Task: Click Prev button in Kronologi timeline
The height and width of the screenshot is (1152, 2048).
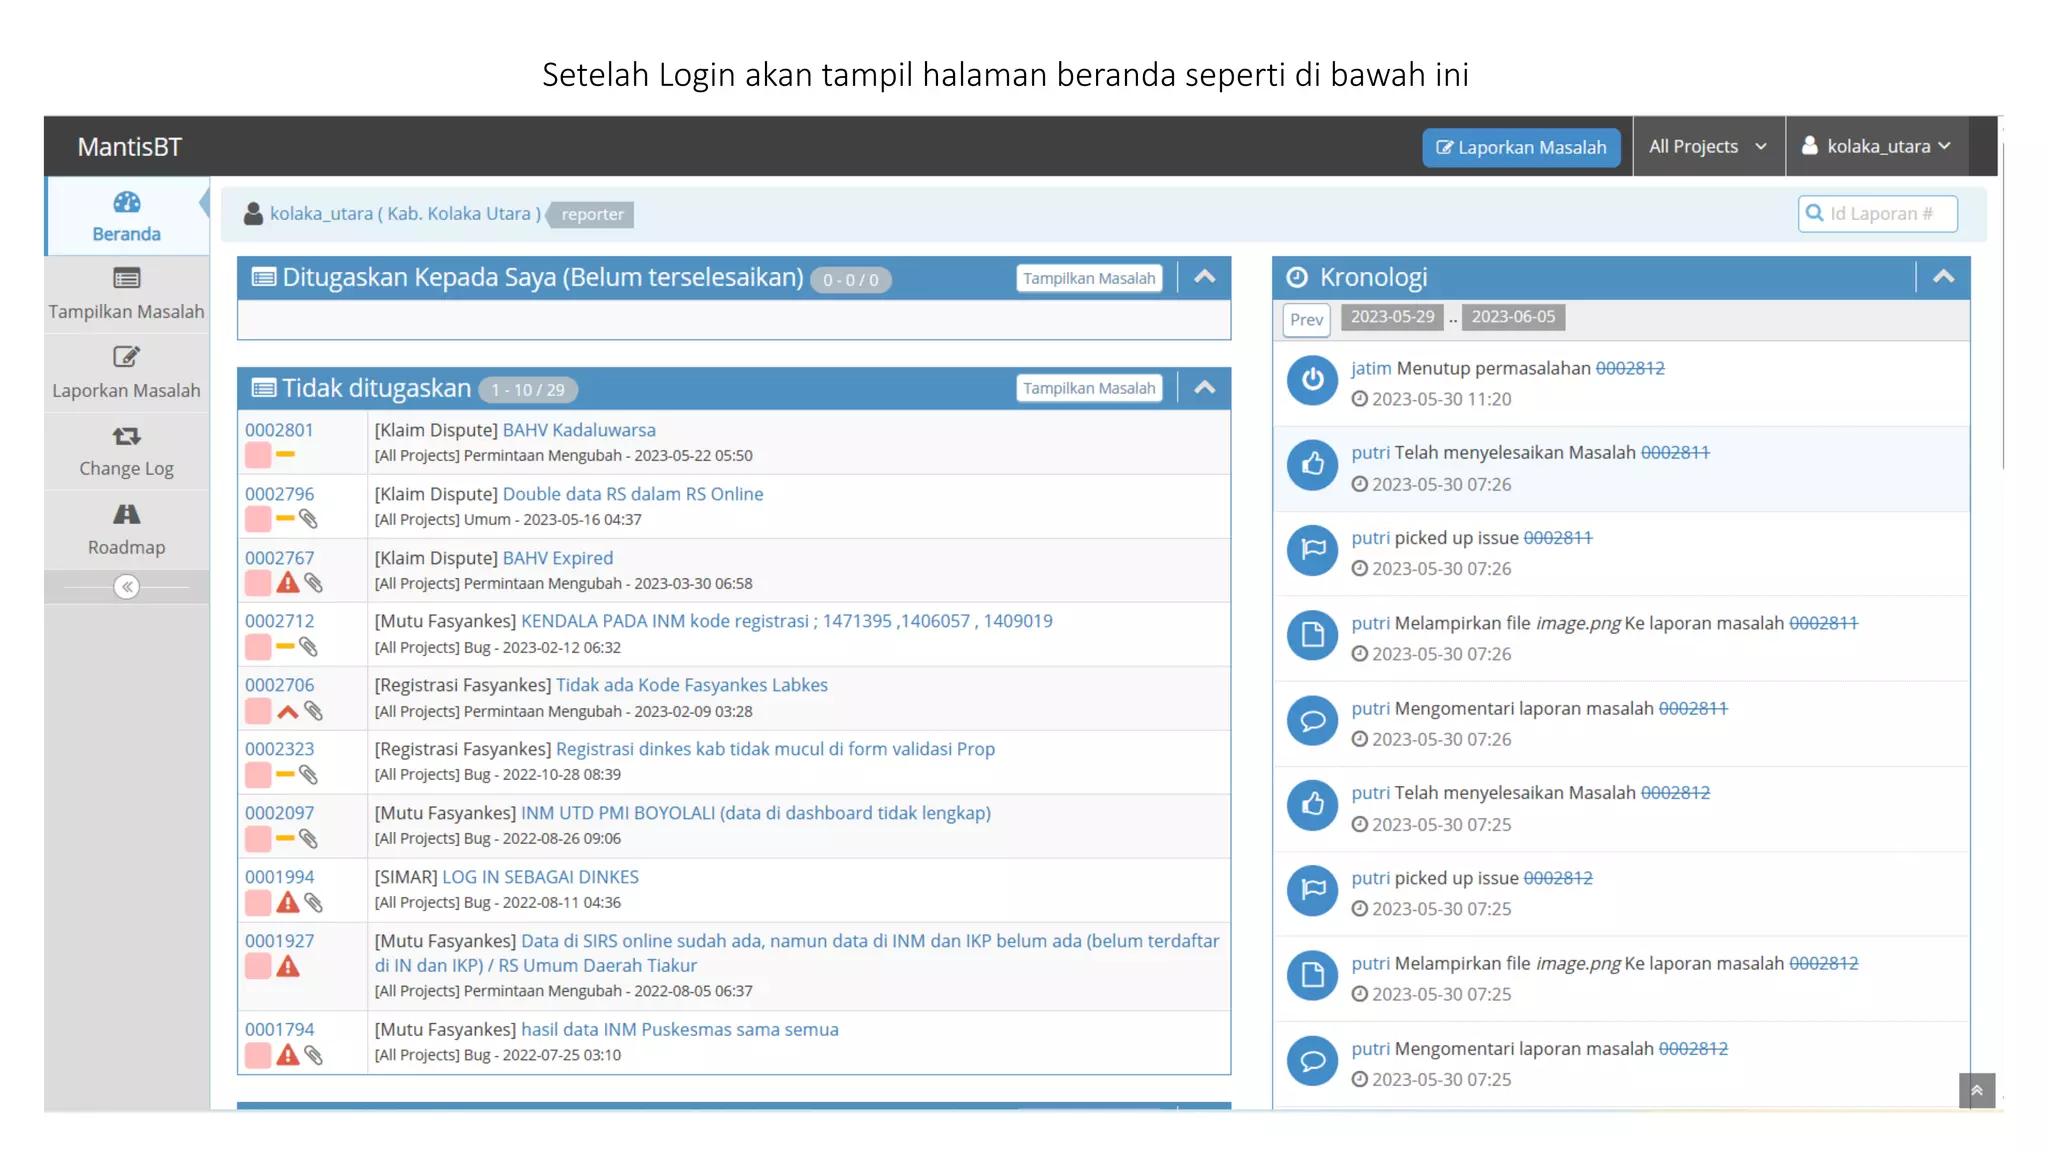Action: [x=1306, y=319]
